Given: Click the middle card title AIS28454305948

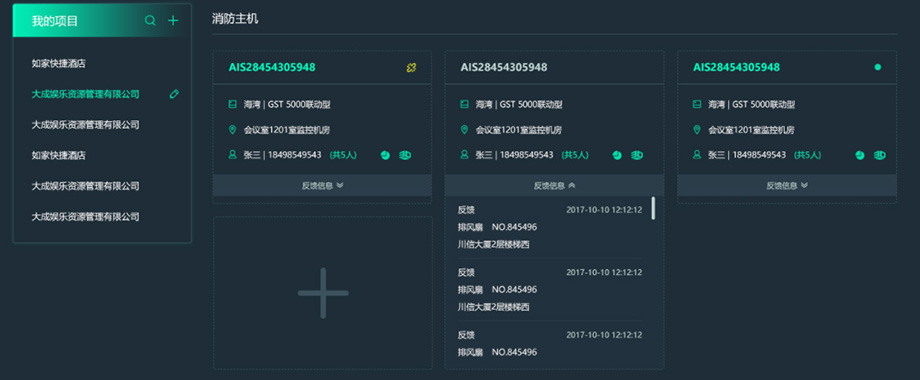Looking at the screenshot, I should pos(504,67).
